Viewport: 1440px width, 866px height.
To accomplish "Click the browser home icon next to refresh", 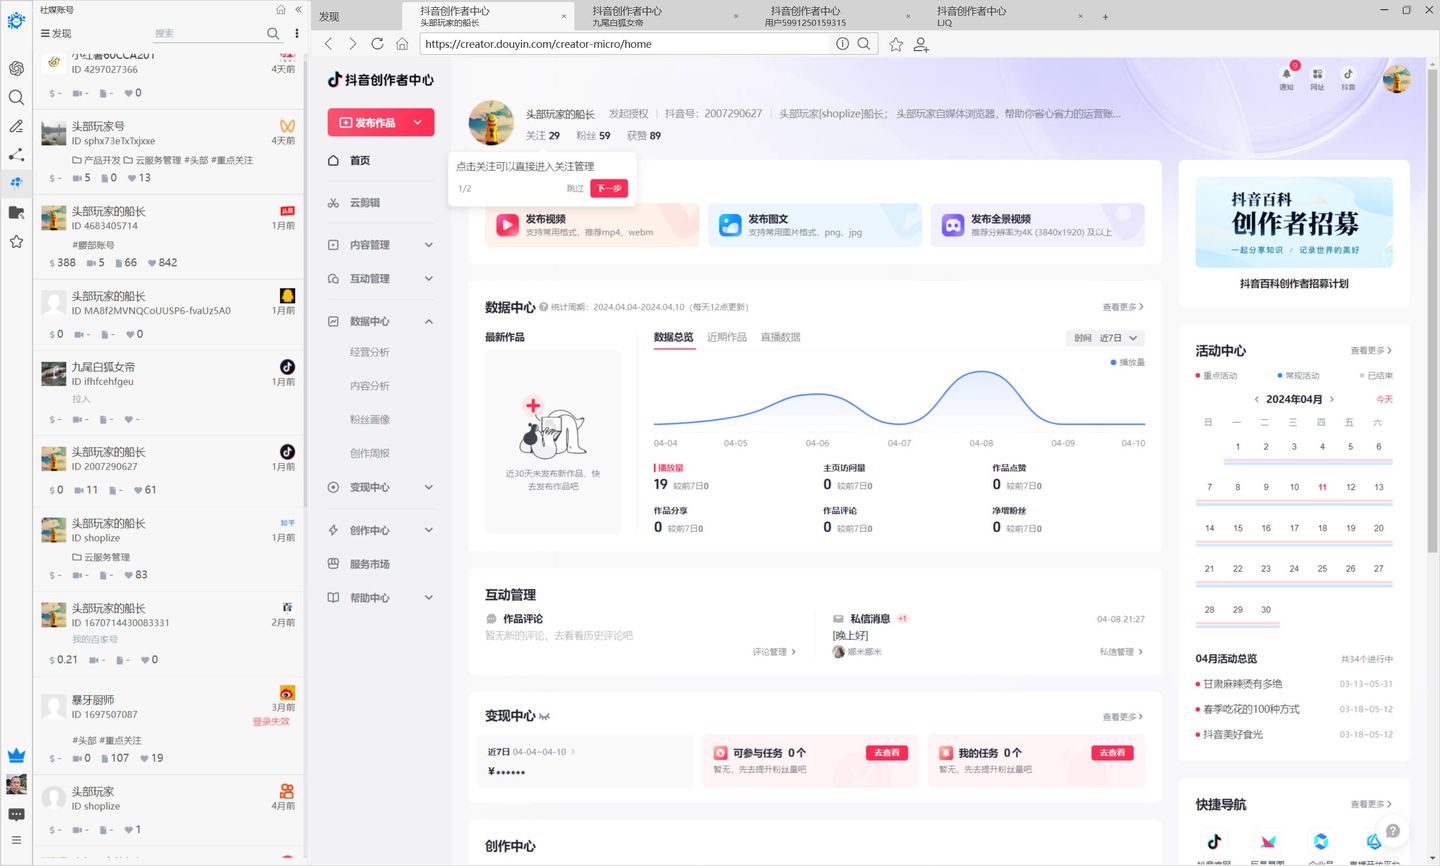I will pyautogui.click(x=402, y=44).
